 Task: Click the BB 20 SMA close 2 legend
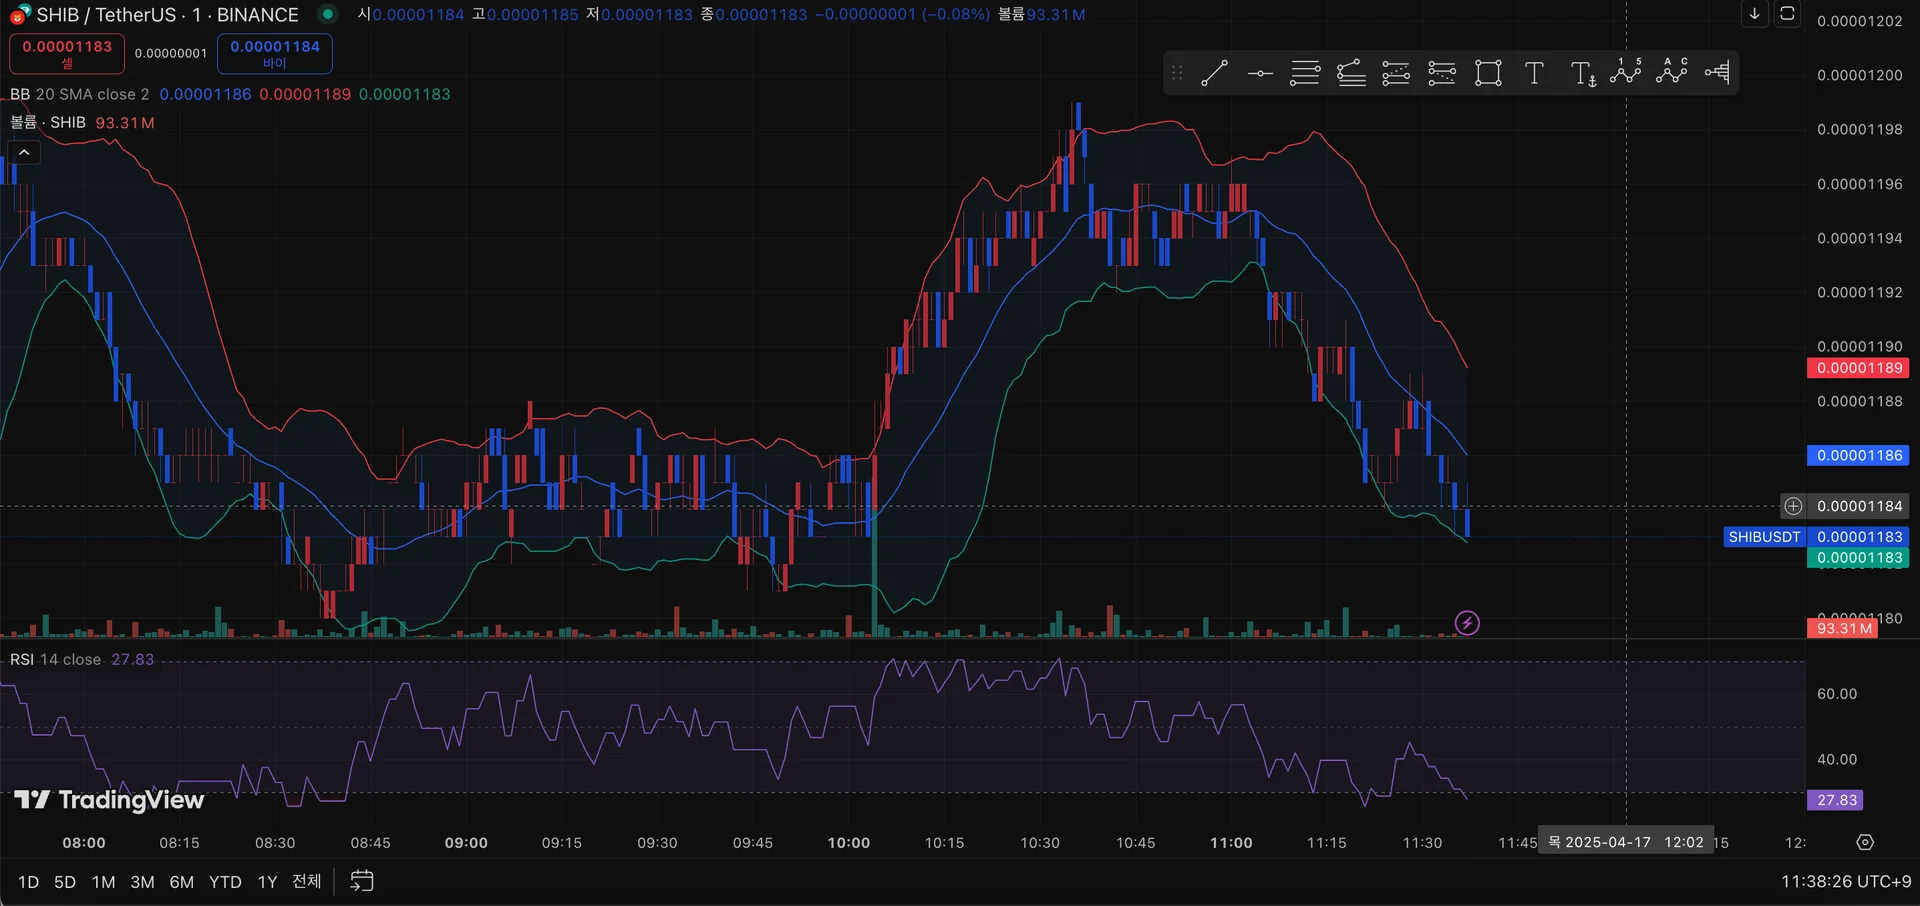(x=80, y=94)
